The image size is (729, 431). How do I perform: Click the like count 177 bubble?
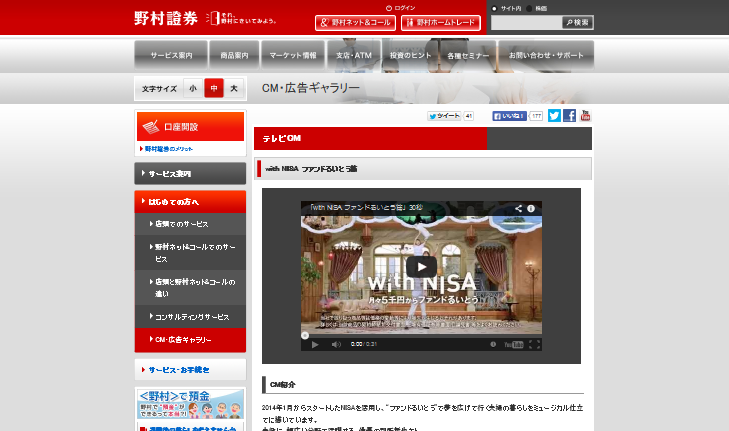tap(536, 116)
